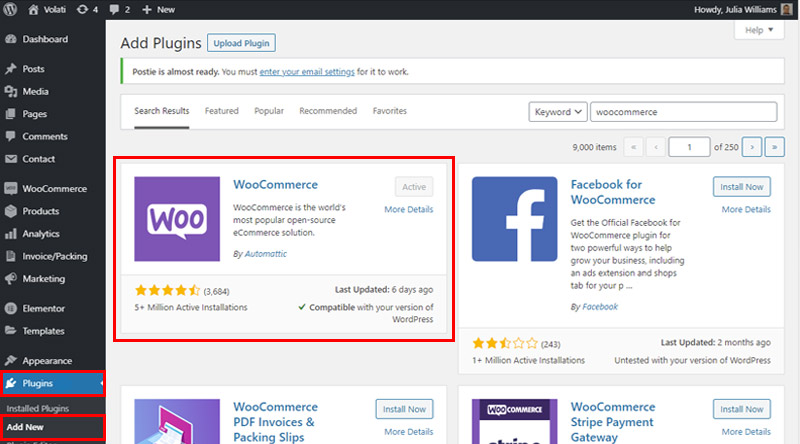Image resolution: width=800 pixels, height=444 pixels.
Task: Open WooCommerce PDF Invoices title link
Action: point(276,422)
